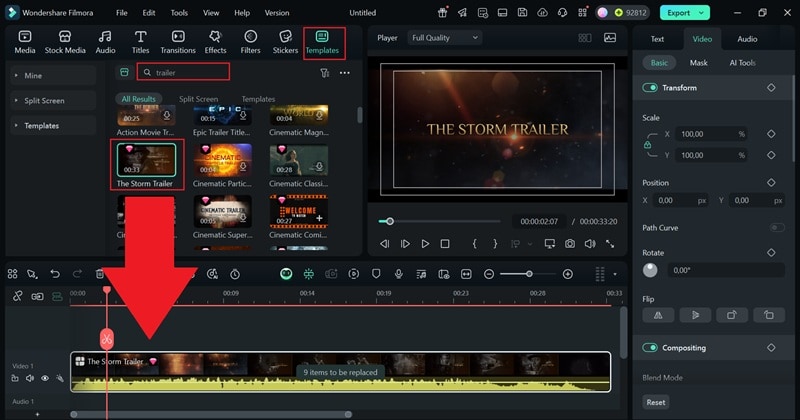Switch to the Text properties tab
The image size is (800, 420).
657,39
